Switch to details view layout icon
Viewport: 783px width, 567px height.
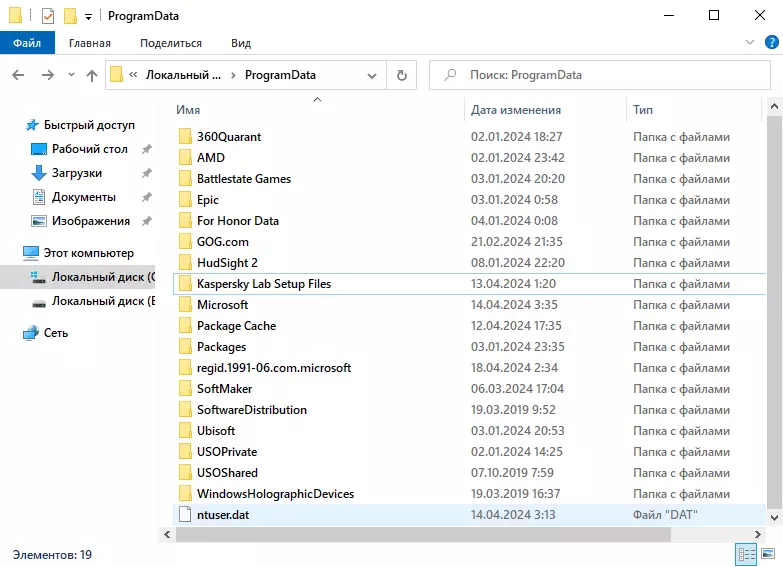(745, 553)
